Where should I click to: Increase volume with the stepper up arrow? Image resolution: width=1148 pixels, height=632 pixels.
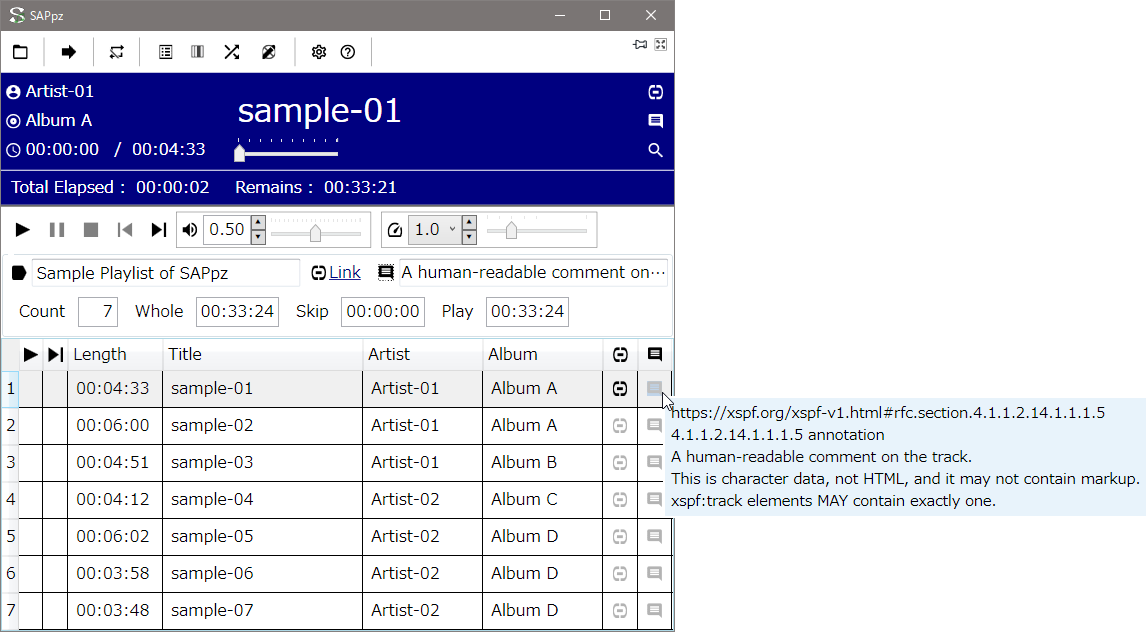point(258,223)
